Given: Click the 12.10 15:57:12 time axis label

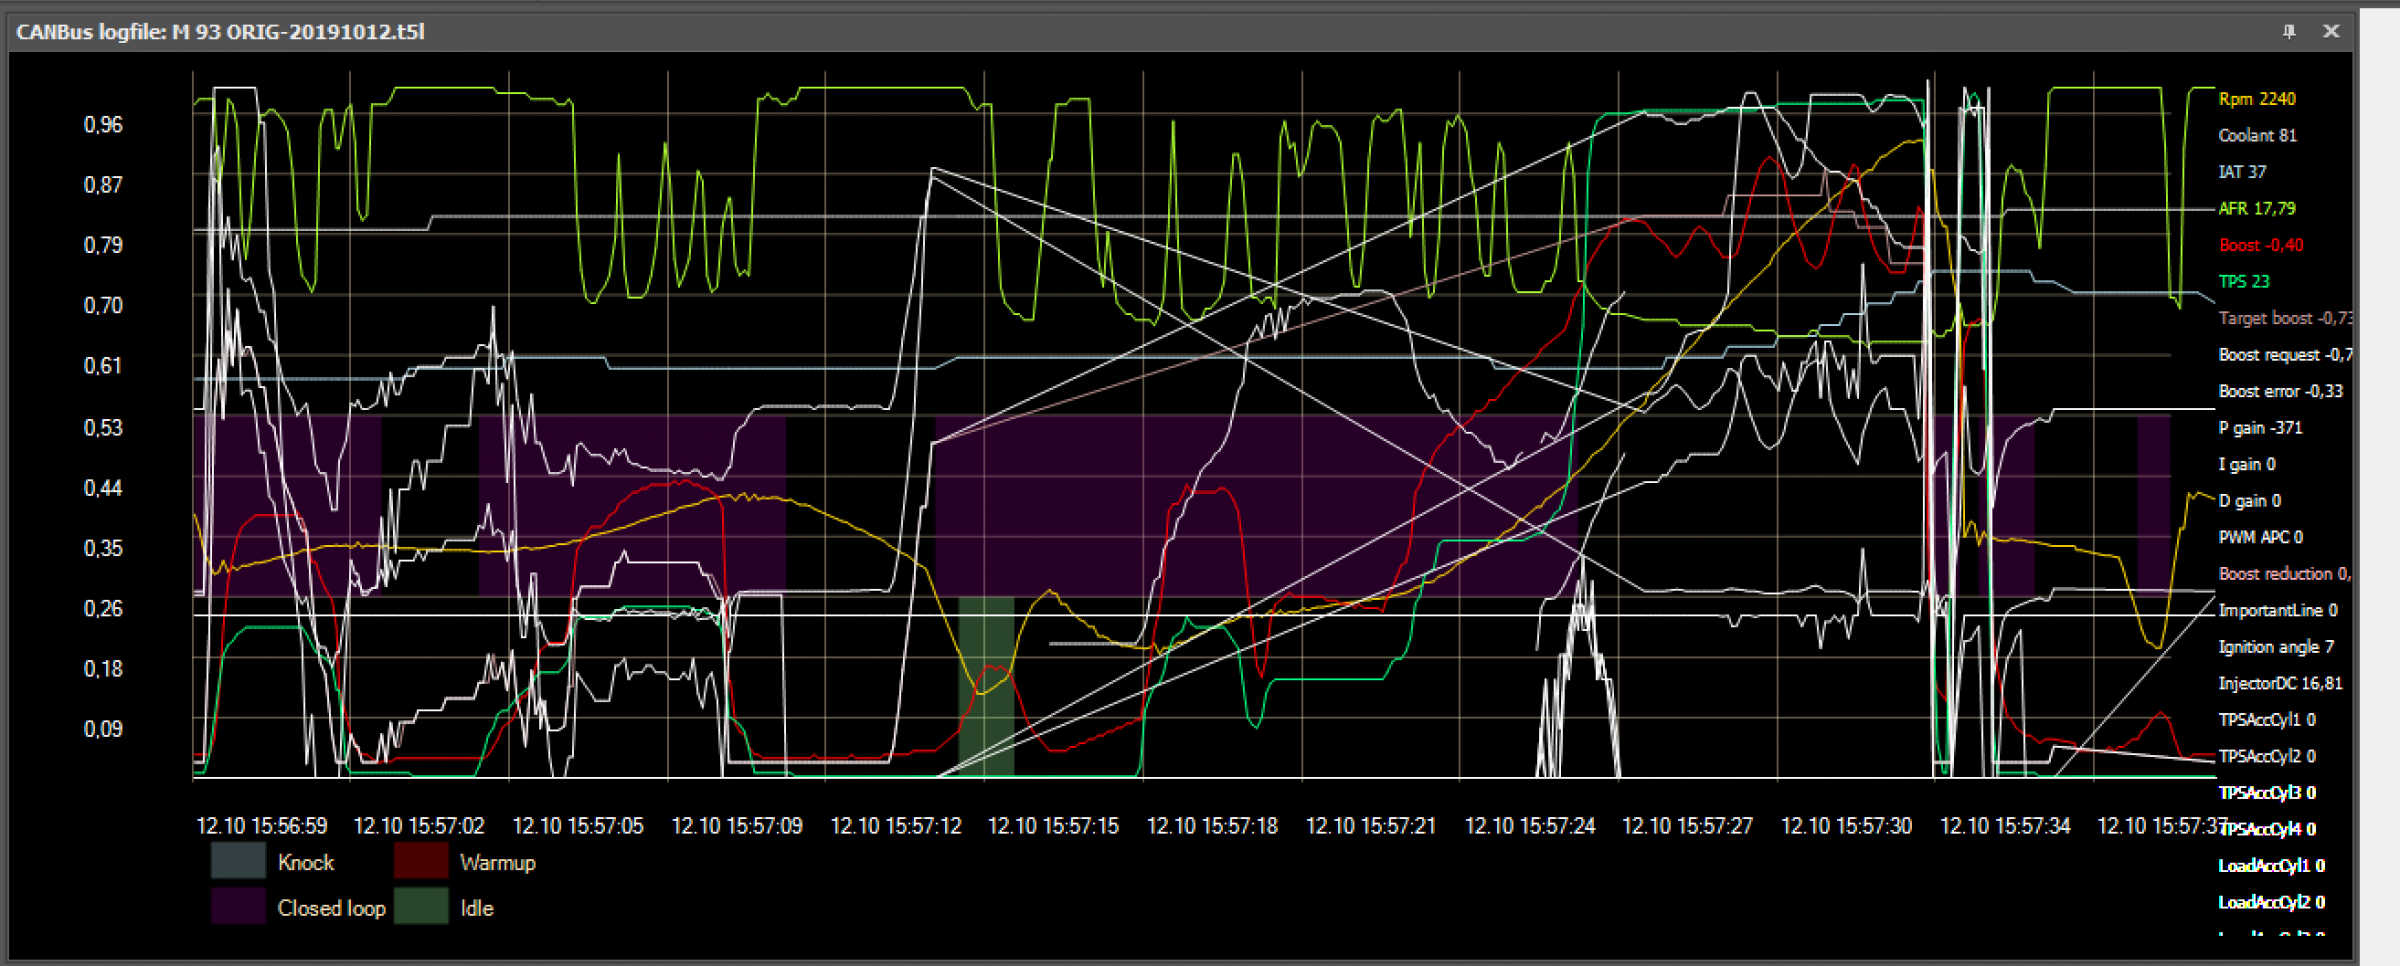Looking at the screenshot, I should click(896, 826).
